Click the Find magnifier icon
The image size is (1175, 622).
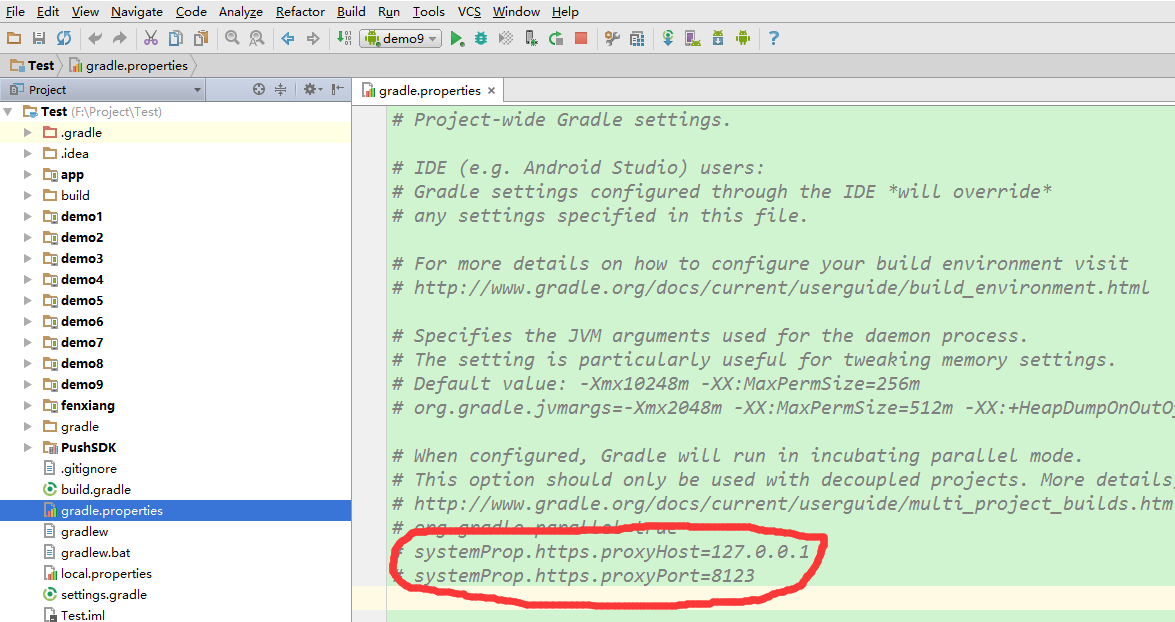pyautogui.click(x=232, y=38)
